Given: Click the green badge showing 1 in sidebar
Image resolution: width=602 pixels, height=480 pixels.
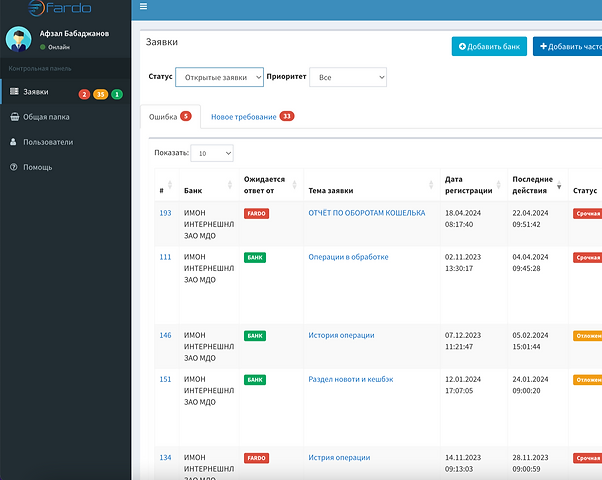Looking at the screenshot, I should coord(117,94).
